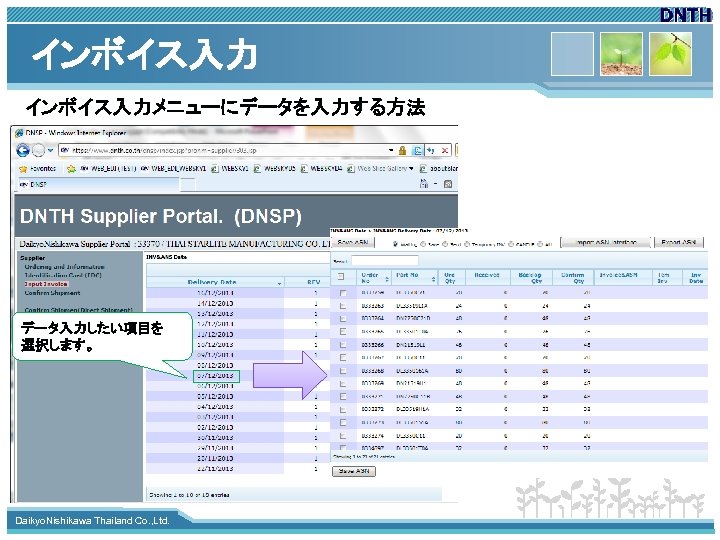
Task: Click Save ASN button below the table
Action: [x=354, y=471]
